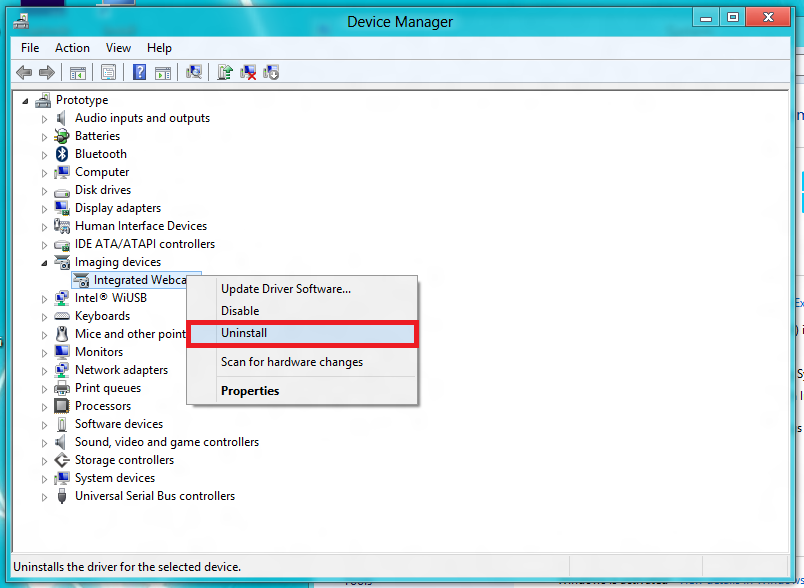This screenshot has height=588, width=804.
Task: Choose Update Driver Software from context menu
Action: (303, 289)
